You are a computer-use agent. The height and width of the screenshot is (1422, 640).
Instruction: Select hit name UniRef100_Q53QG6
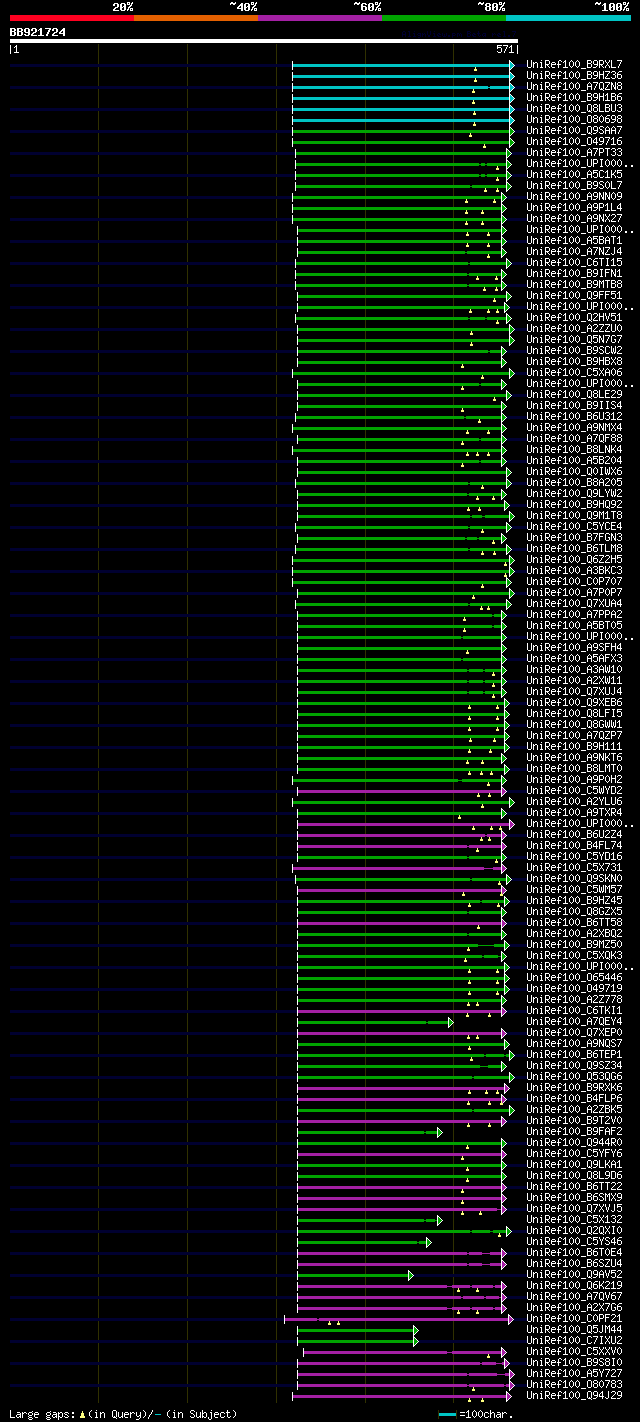pos(574,1076)
